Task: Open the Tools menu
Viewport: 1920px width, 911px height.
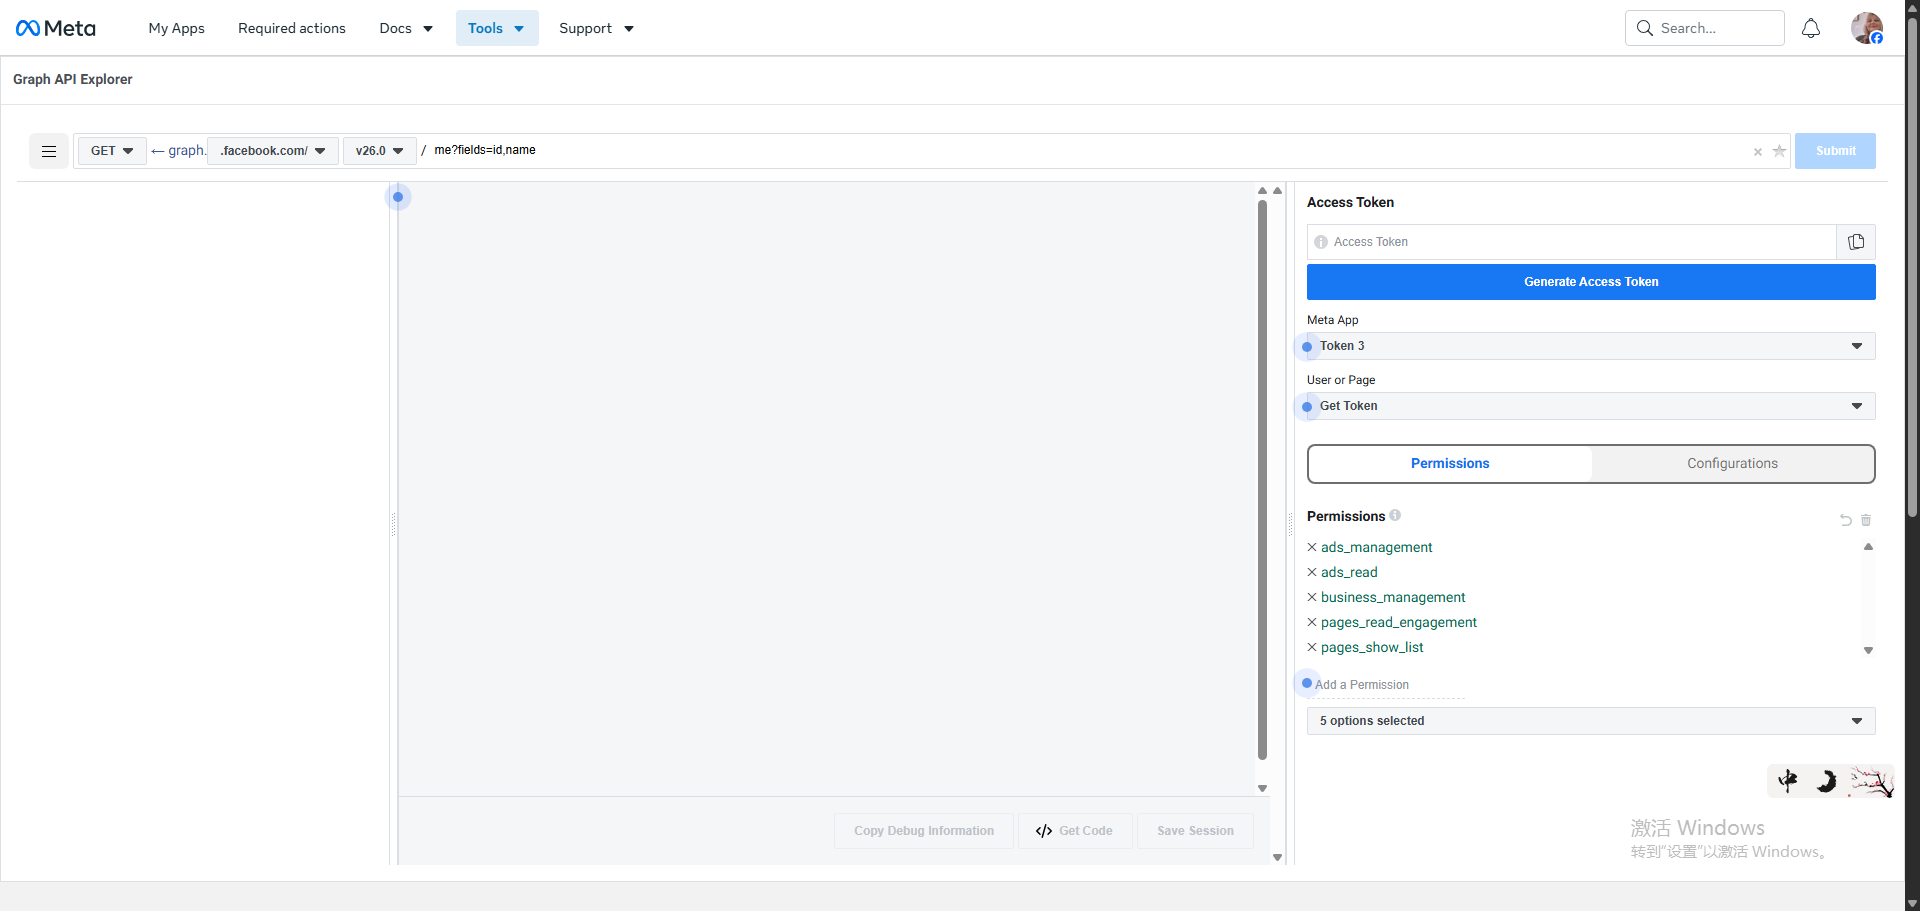Action: 496,28
